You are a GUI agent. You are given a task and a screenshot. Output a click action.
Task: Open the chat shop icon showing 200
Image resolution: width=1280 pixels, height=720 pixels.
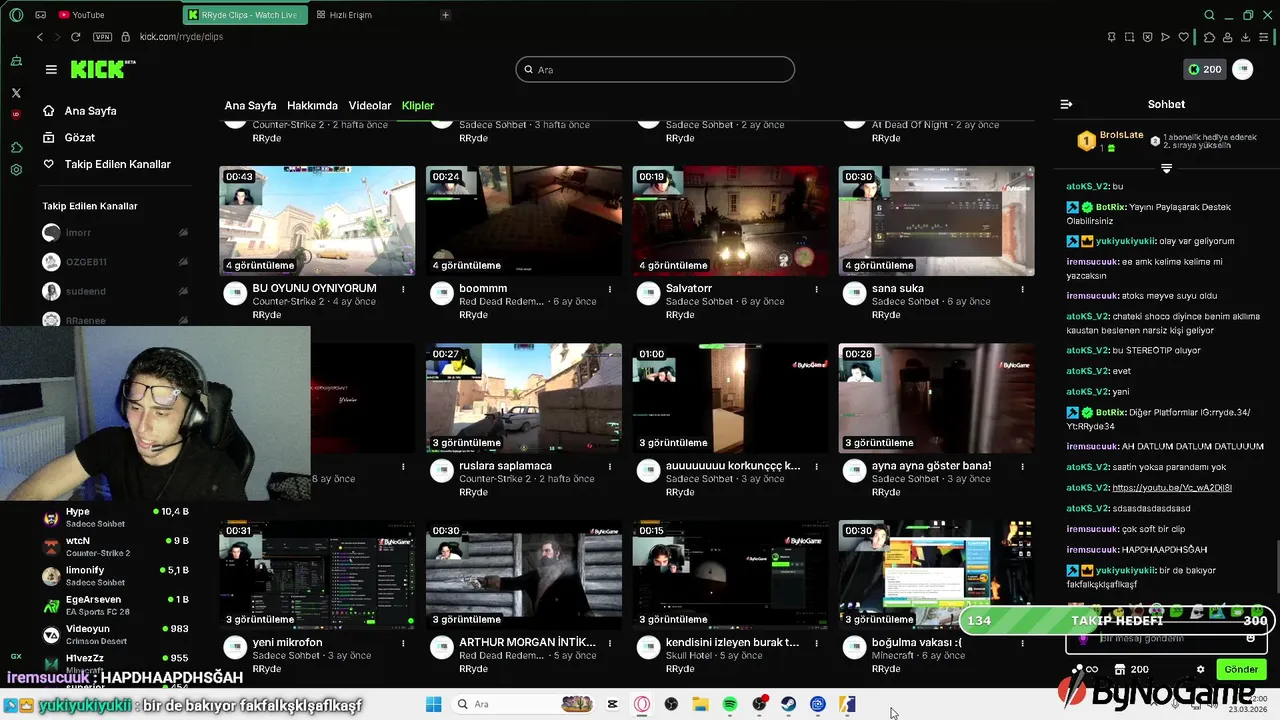coord(1131,669)
